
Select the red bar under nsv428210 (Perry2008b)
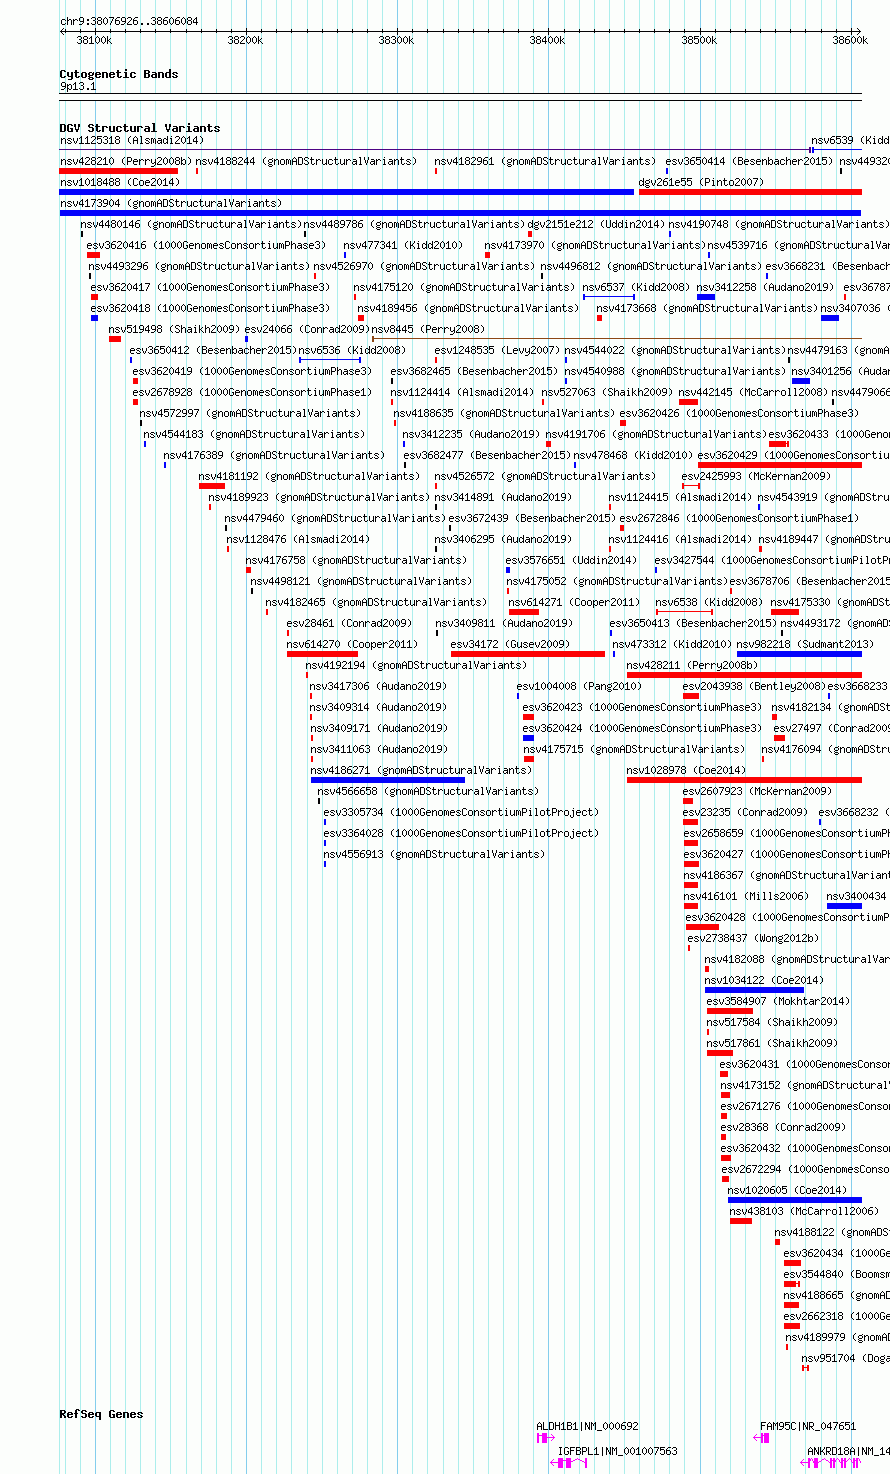click(x=119, y=171)
